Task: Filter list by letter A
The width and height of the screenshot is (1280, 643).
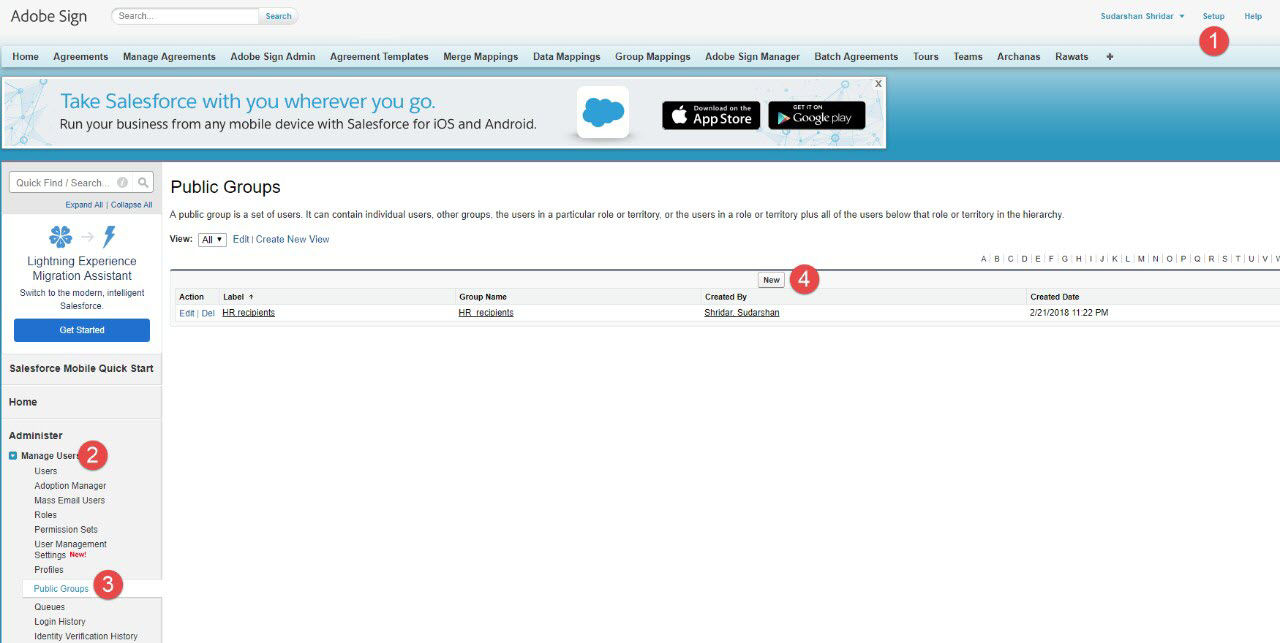Action: [x=984, y=259]
